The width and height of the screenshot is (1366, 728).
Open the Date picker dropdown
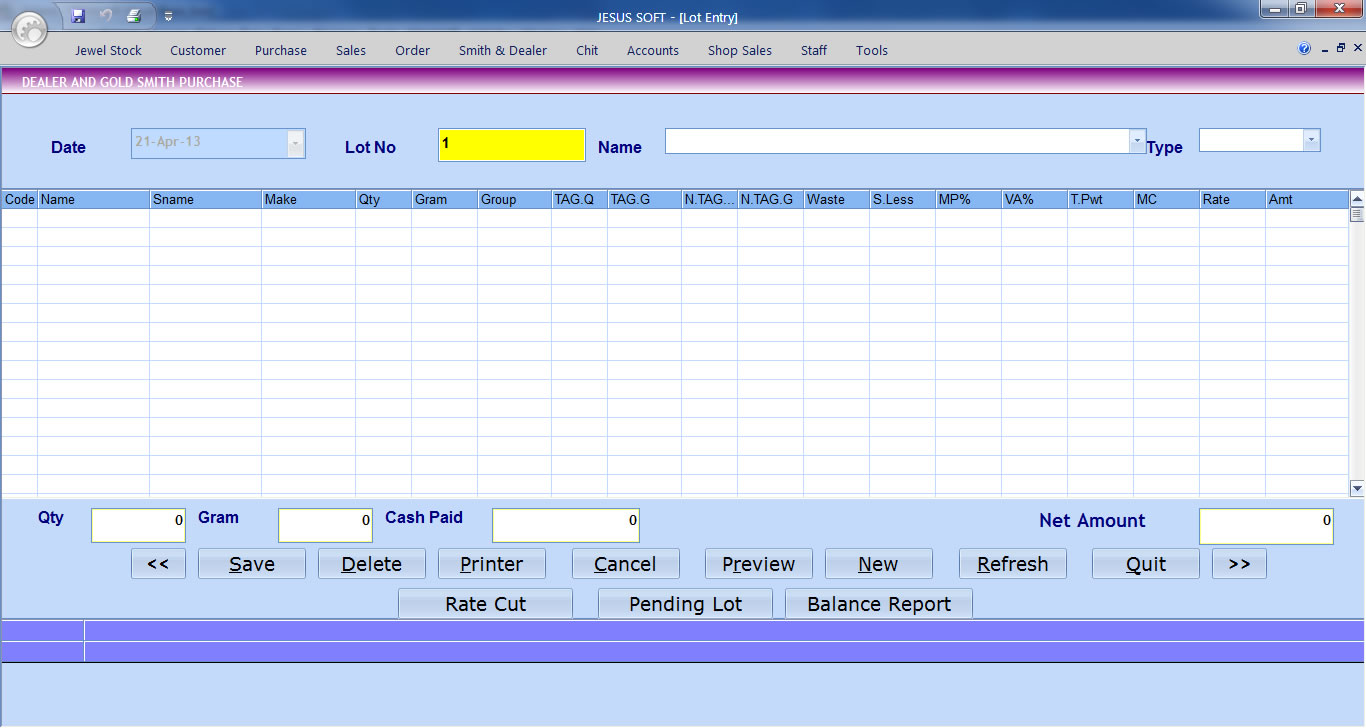295,144
